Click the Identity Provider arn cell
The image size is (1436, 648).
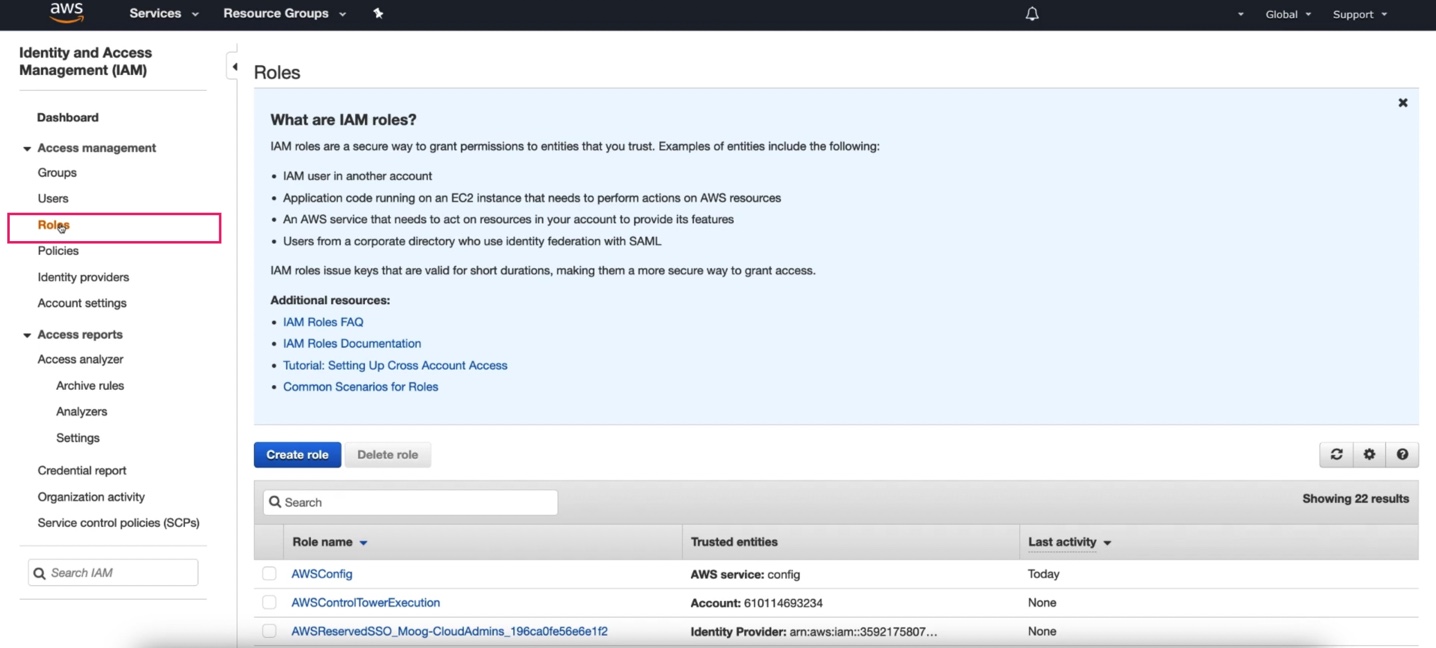814,631
